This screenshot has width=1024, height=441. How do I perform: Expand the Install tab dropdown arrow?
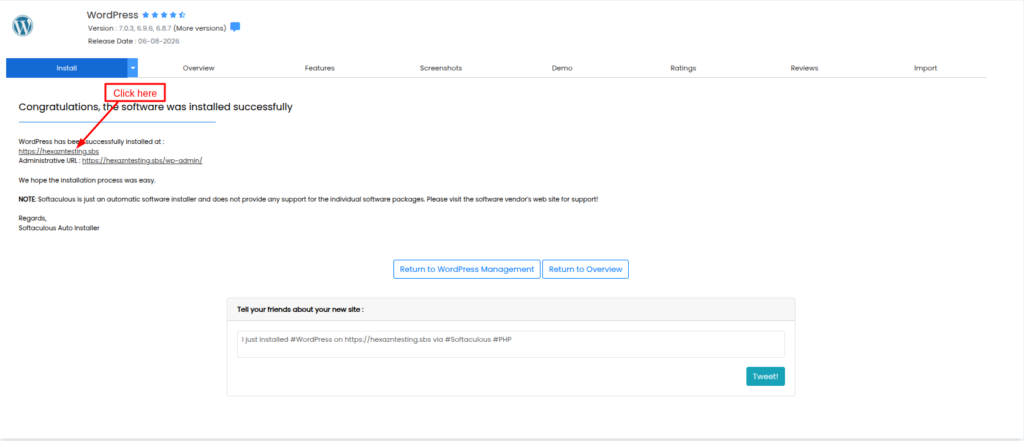click(x=133, y=68)
